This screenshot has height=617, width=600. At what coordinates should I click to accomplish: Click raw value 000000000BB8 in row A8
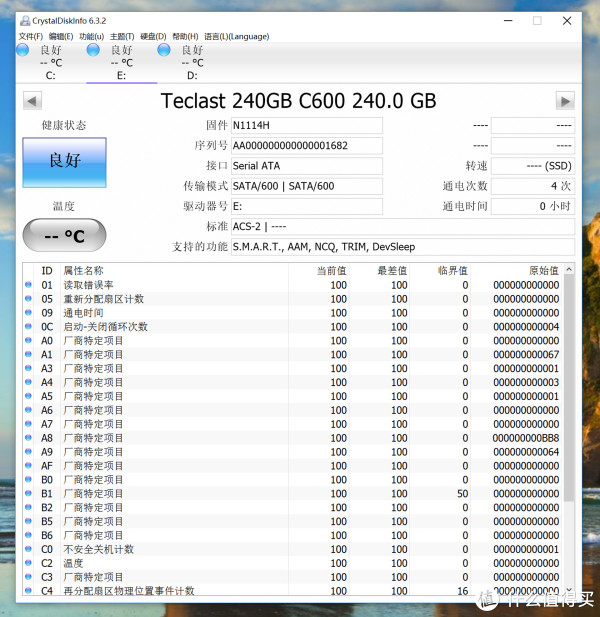tap(526, 438)
